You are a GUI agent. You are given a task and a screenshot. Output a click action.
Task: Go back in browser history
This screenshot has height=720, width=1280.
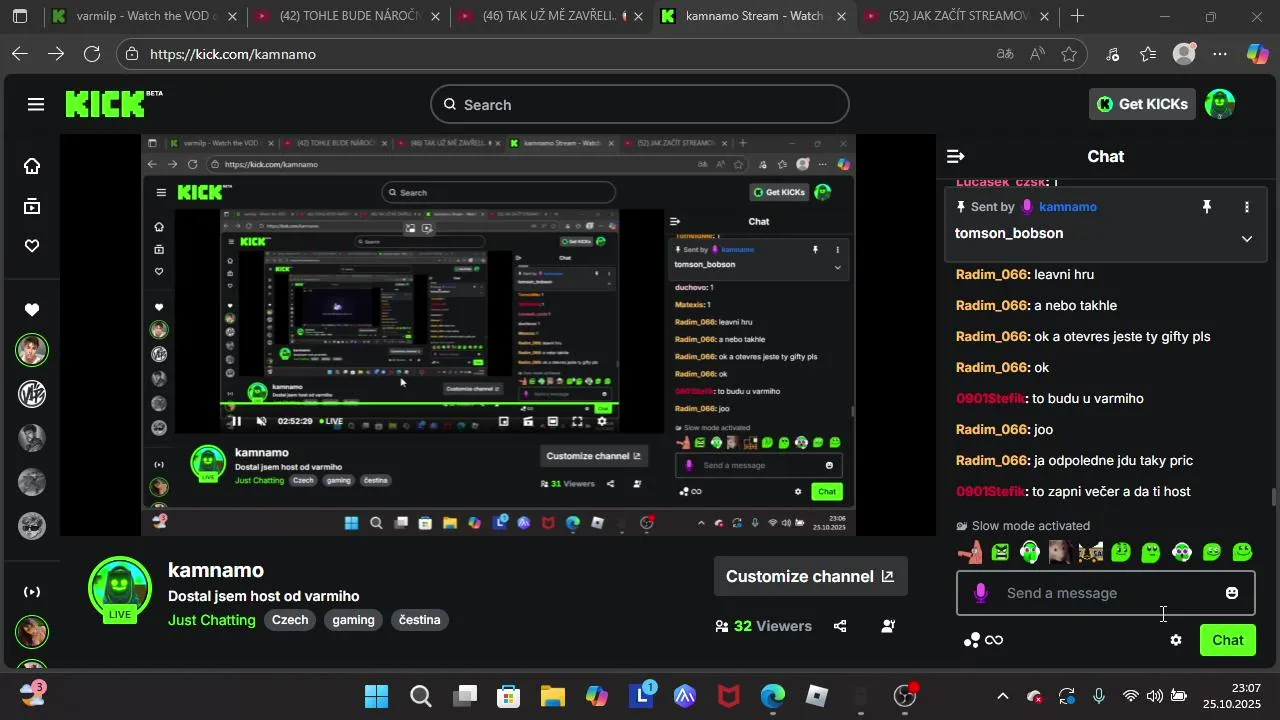[20, 54]
